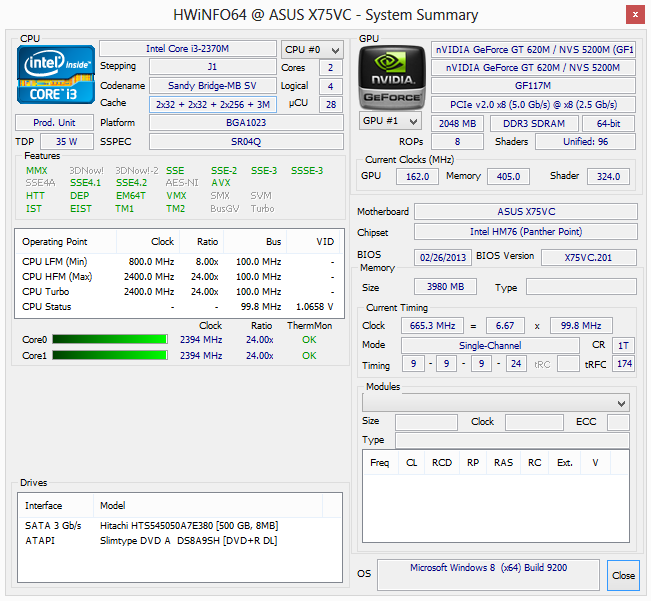Viewport: 651px width, 601px height.
Task: Select the Slimtype DVD A DS8A9SH row
Action: [x=180, y=540]
